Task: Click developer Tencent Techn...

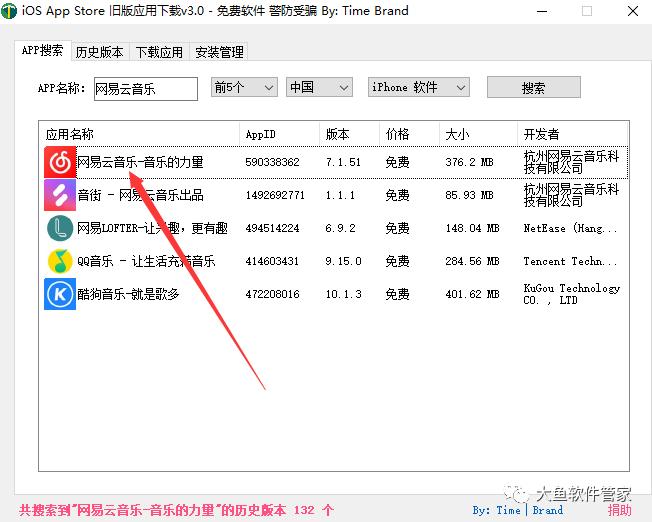Action: click(x=570, y=261)
